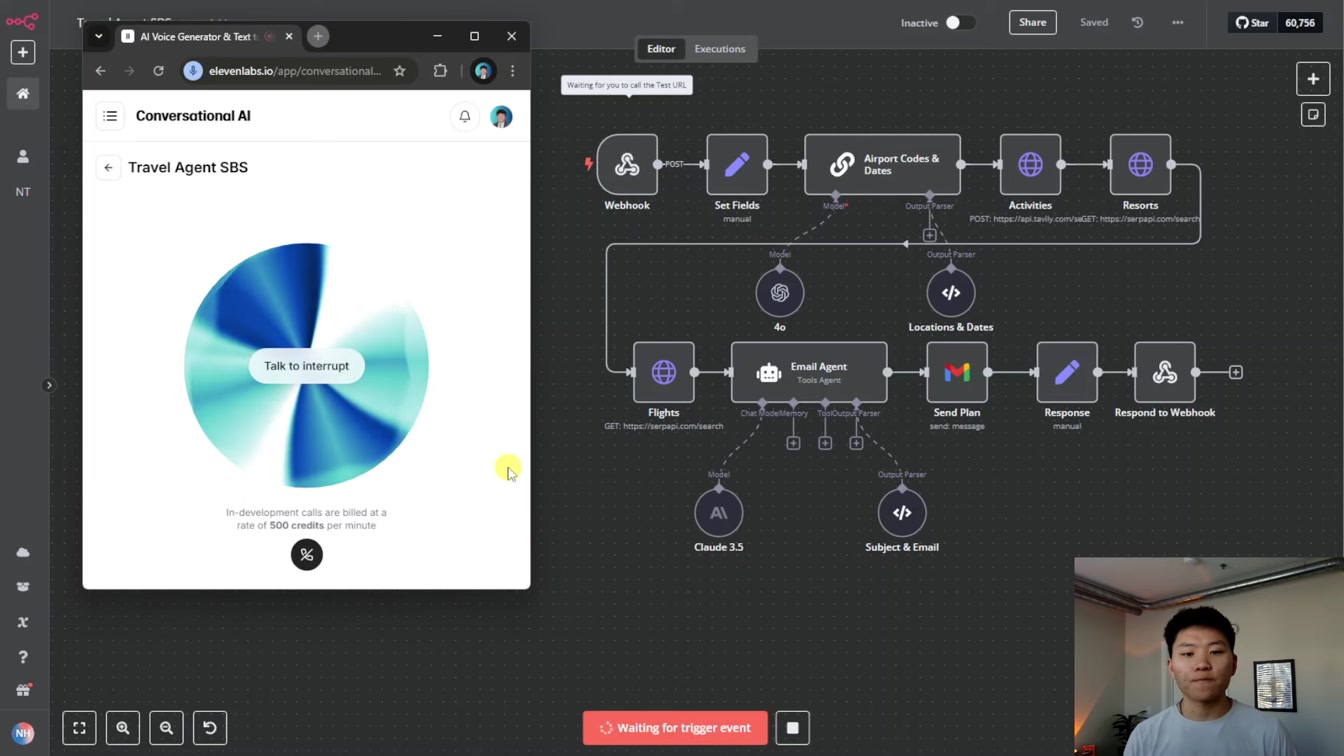
Task: Open the NH user avatar menu
Action: pos(23,733)
